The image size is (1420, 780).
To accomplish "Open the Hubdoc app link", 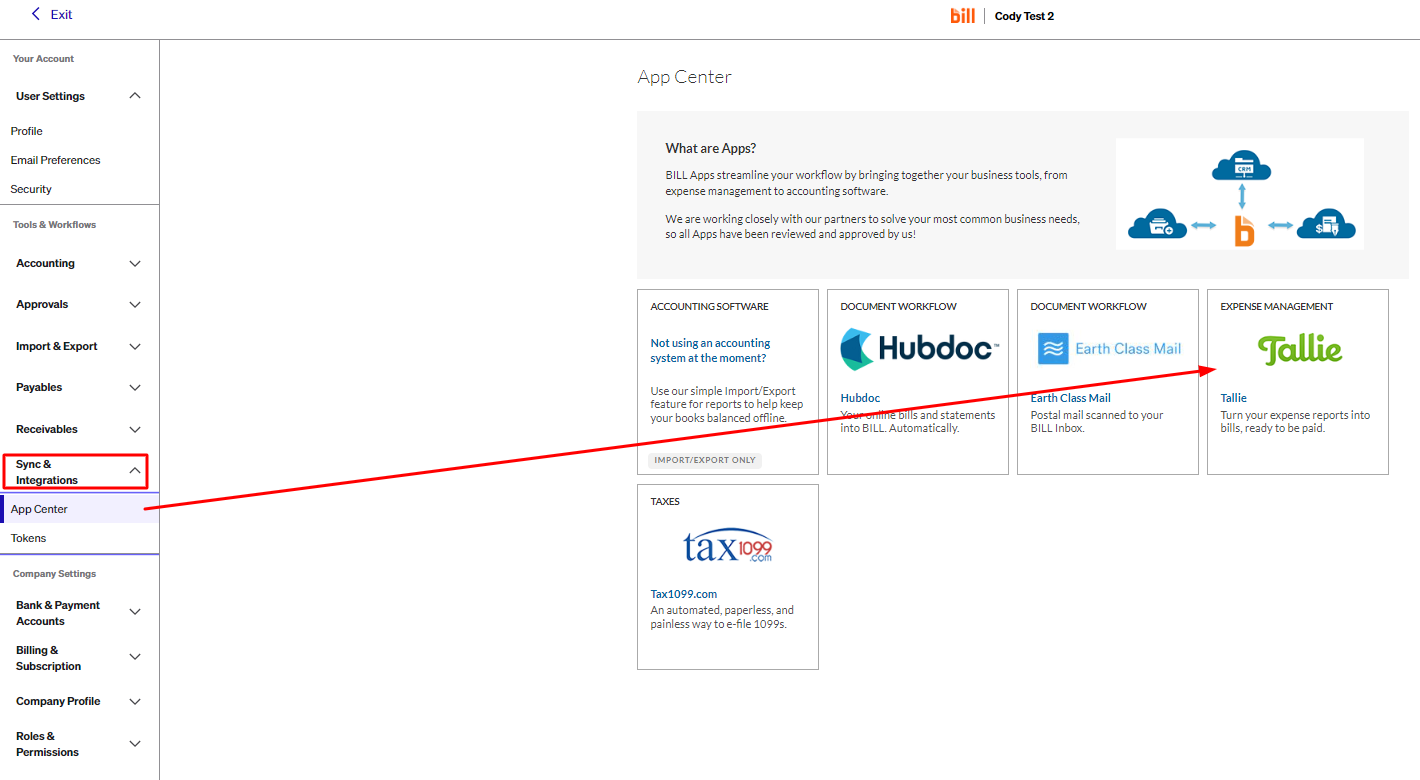I will pyautogui.click(x=860, y=398).
